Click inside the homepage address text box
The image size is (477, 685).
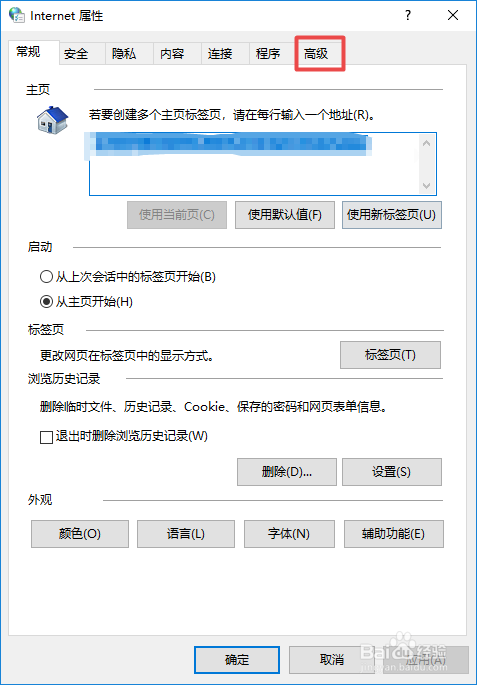[x=253, y=164]
